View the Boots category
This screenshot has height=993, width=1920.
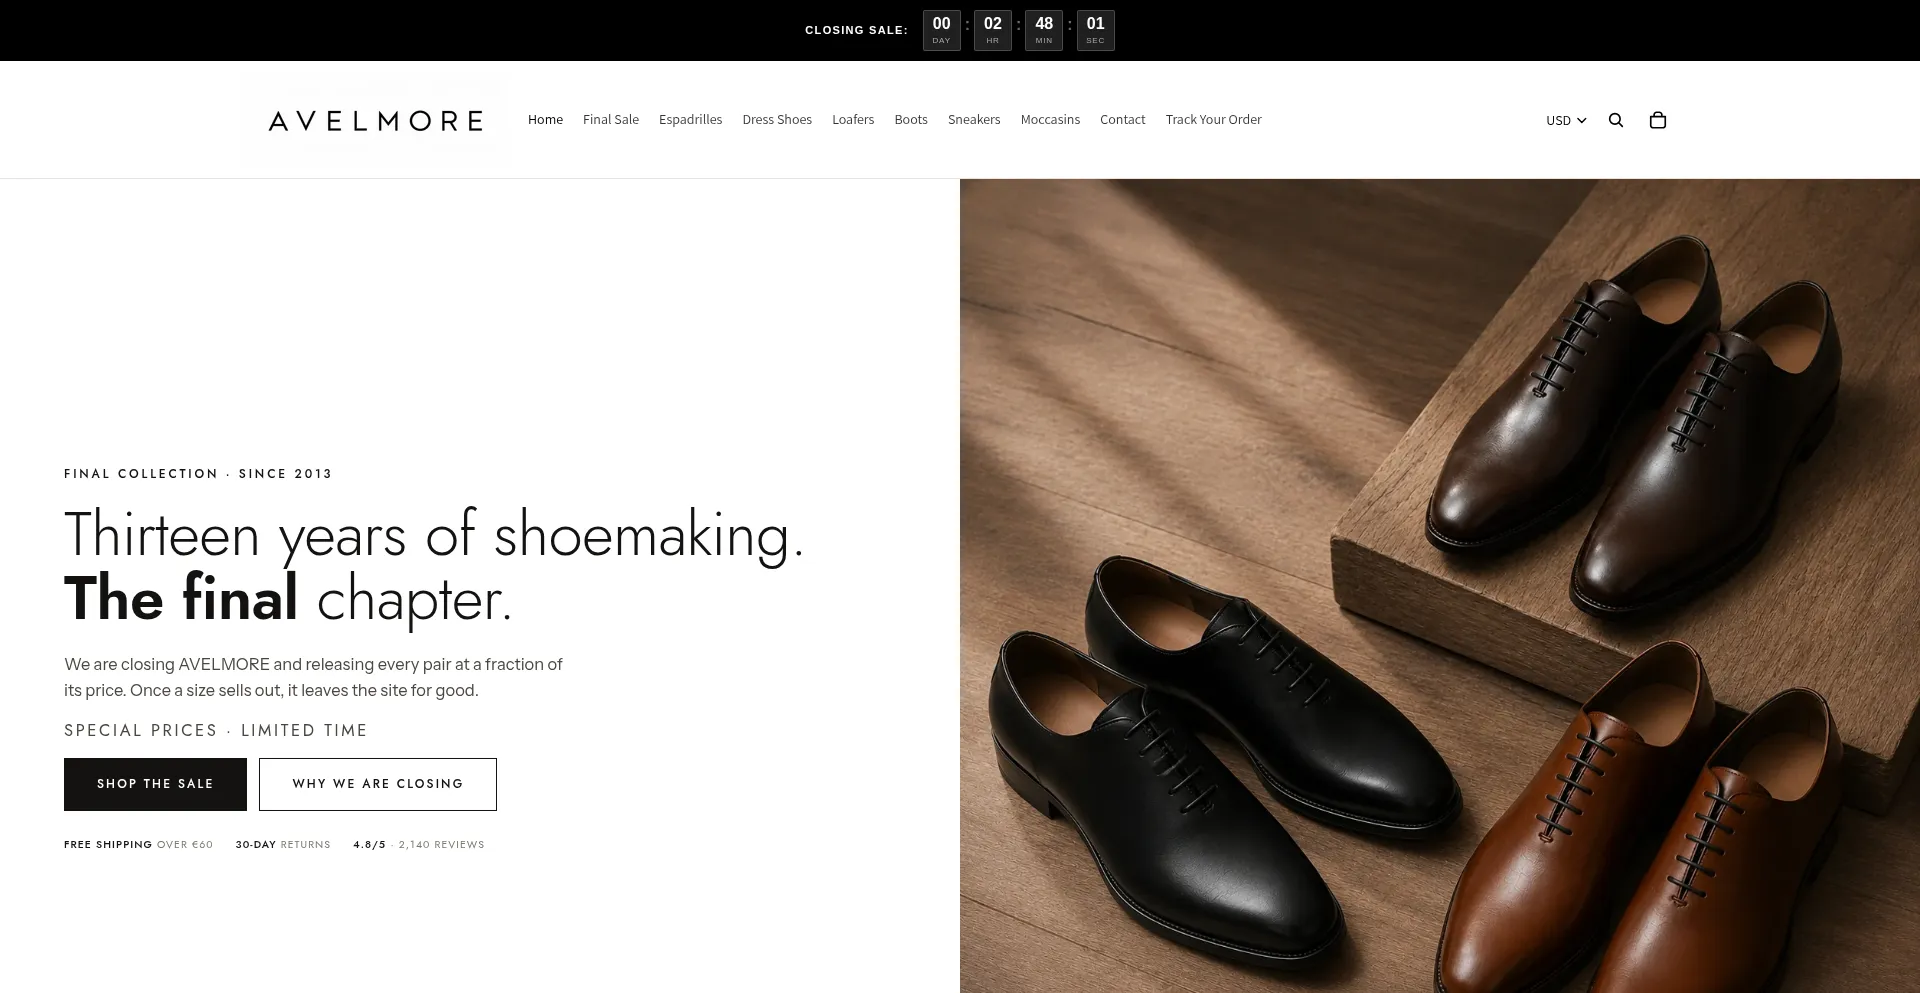(x=911, y=119)
